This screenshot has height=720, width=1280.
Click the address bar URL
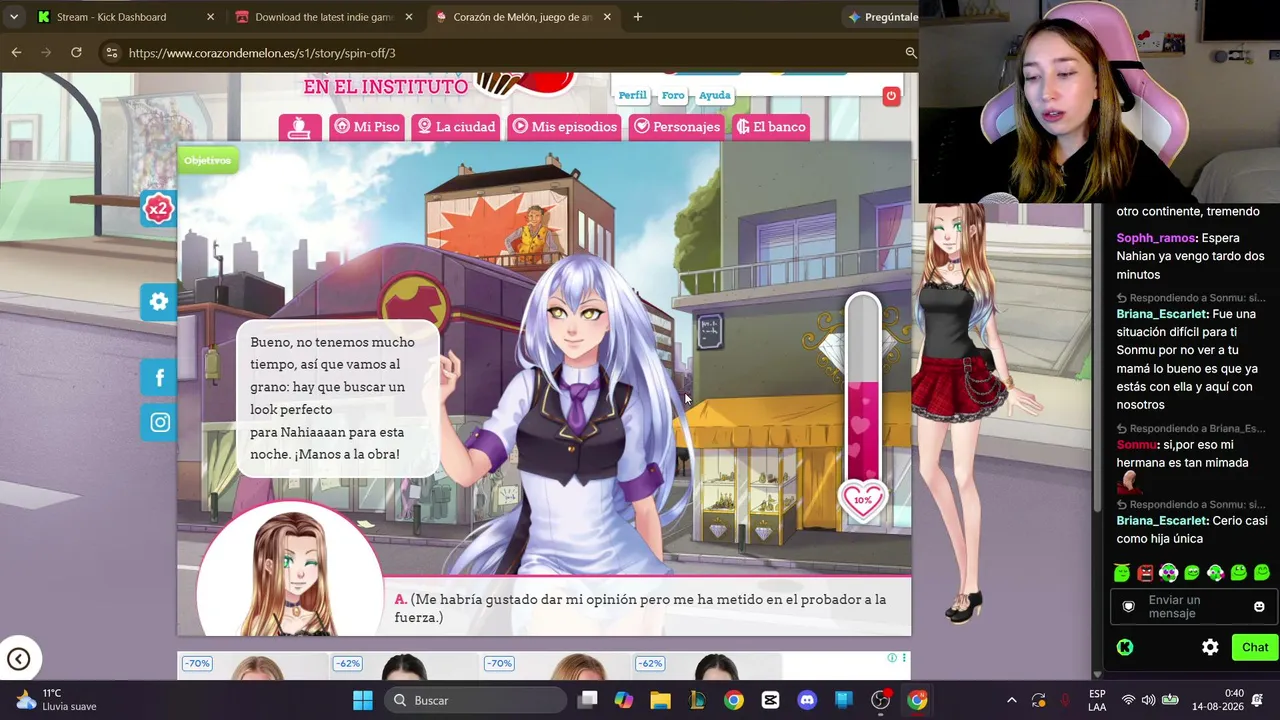pos(262,53)
